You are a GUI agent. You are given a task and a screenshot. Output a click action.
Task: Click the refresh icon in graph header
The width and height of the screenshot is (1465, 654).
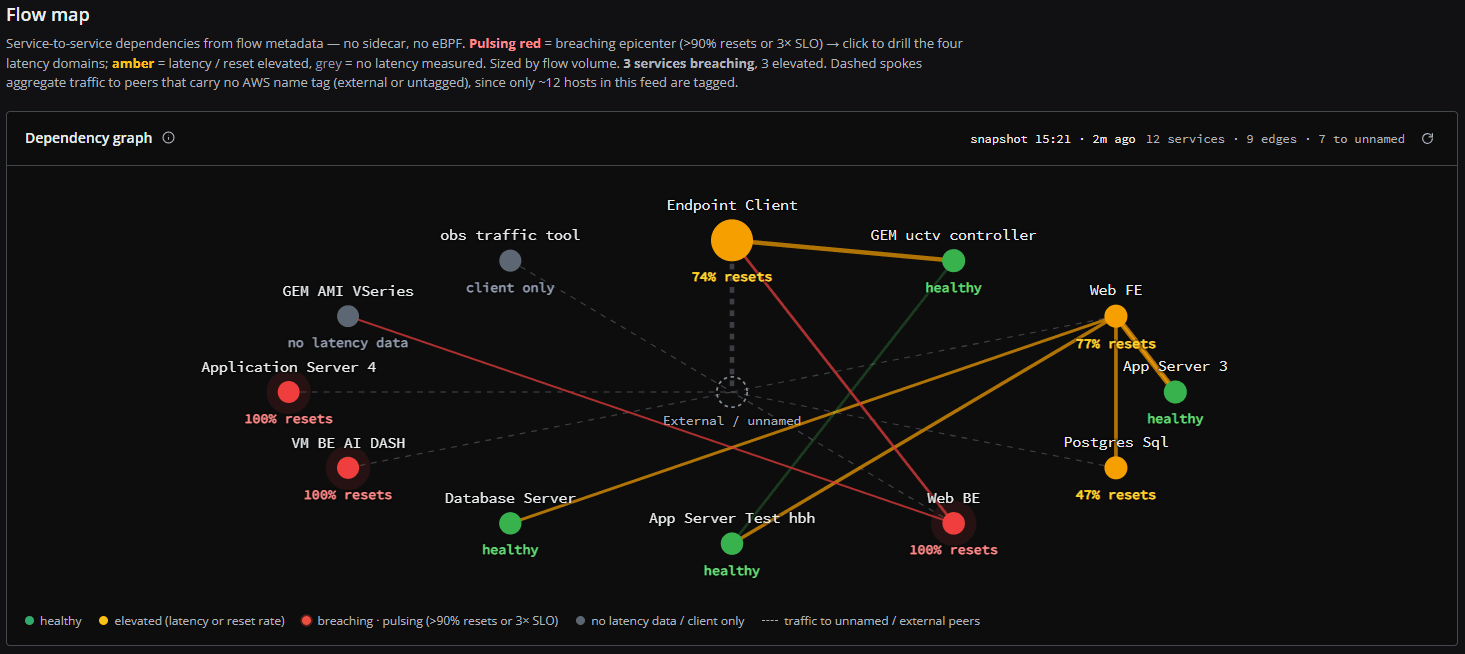(1427, 139)
